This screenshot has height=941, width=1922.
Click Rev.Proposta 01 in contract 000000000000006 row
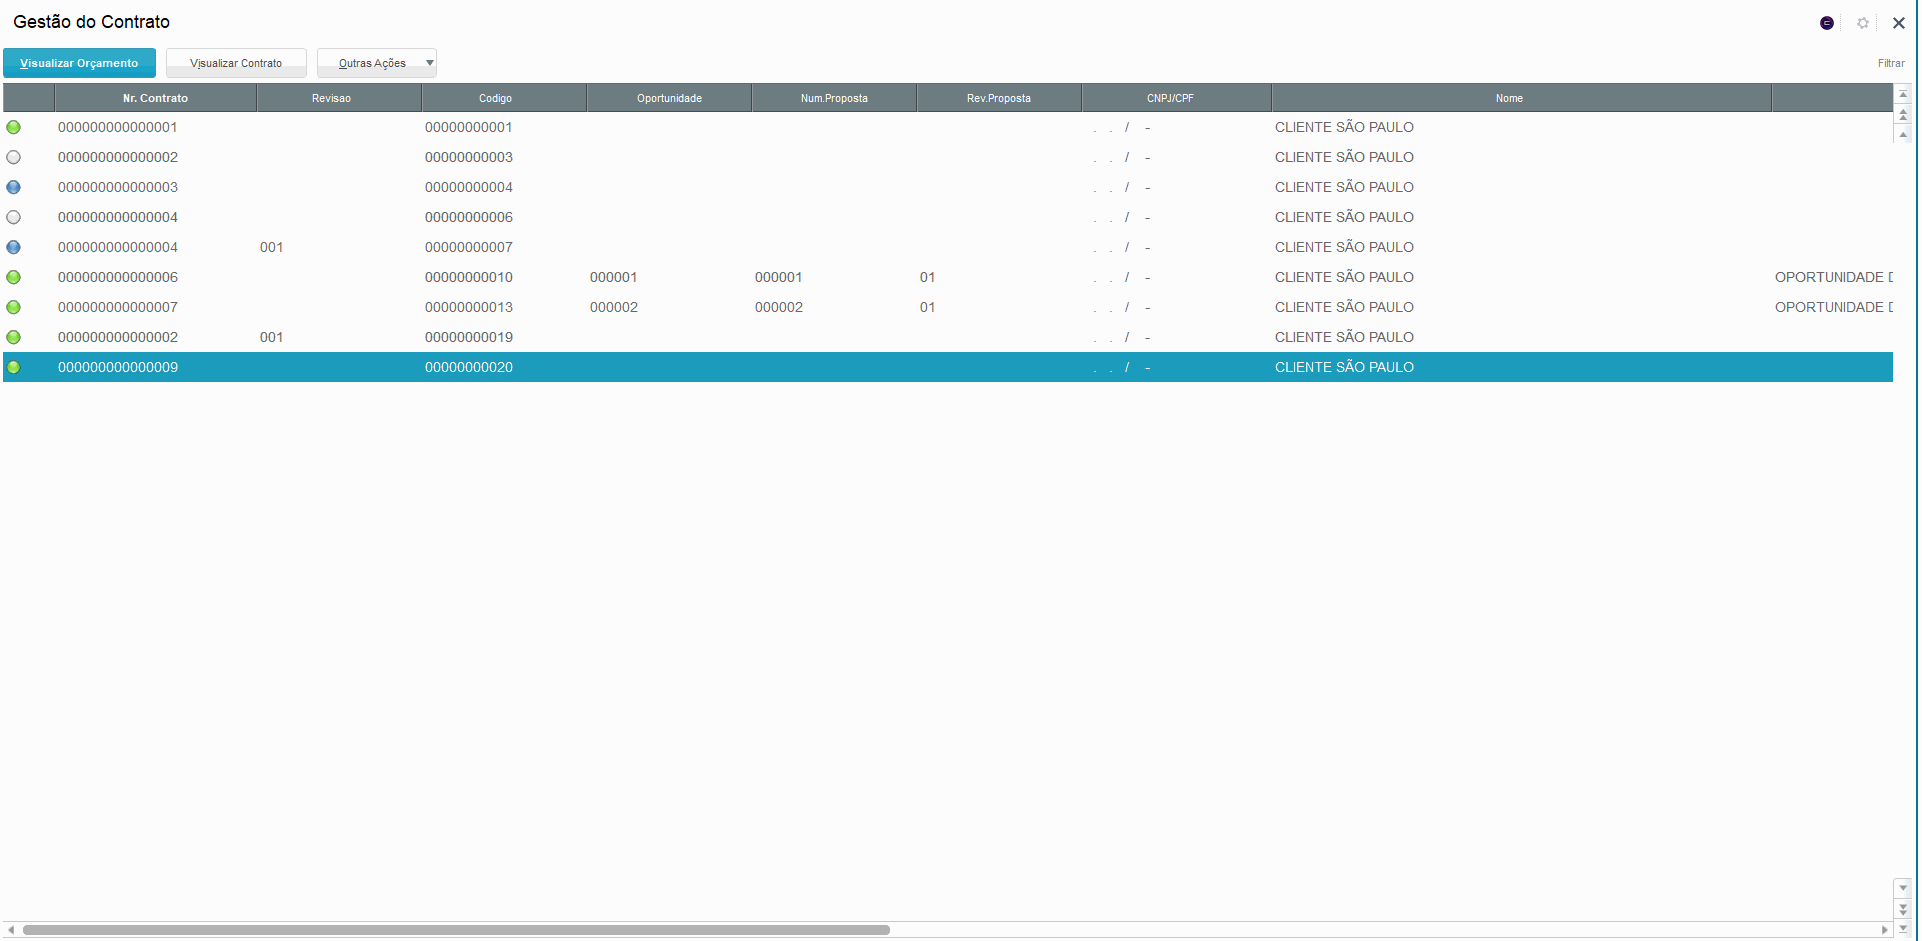coord(927,277)
